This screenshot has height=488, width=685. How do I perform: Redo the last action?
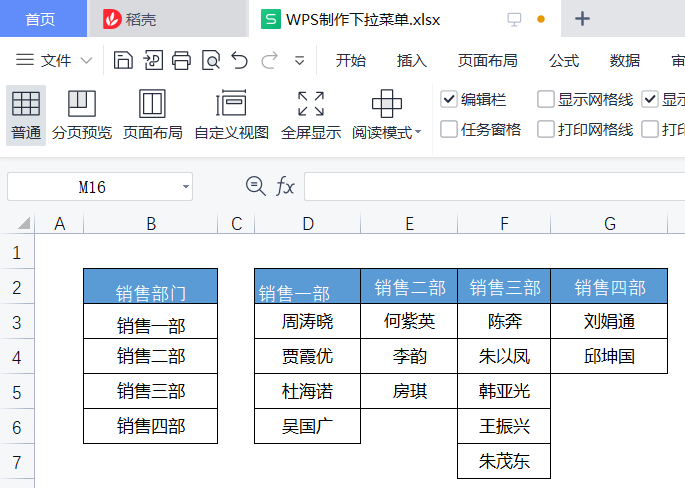coord(270,60)
